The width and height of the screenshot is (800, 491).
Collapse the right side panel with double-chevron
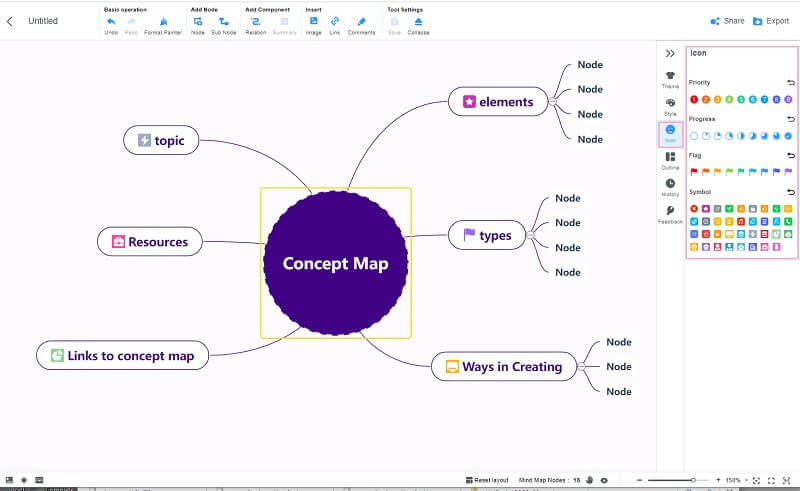click(670, 54)
